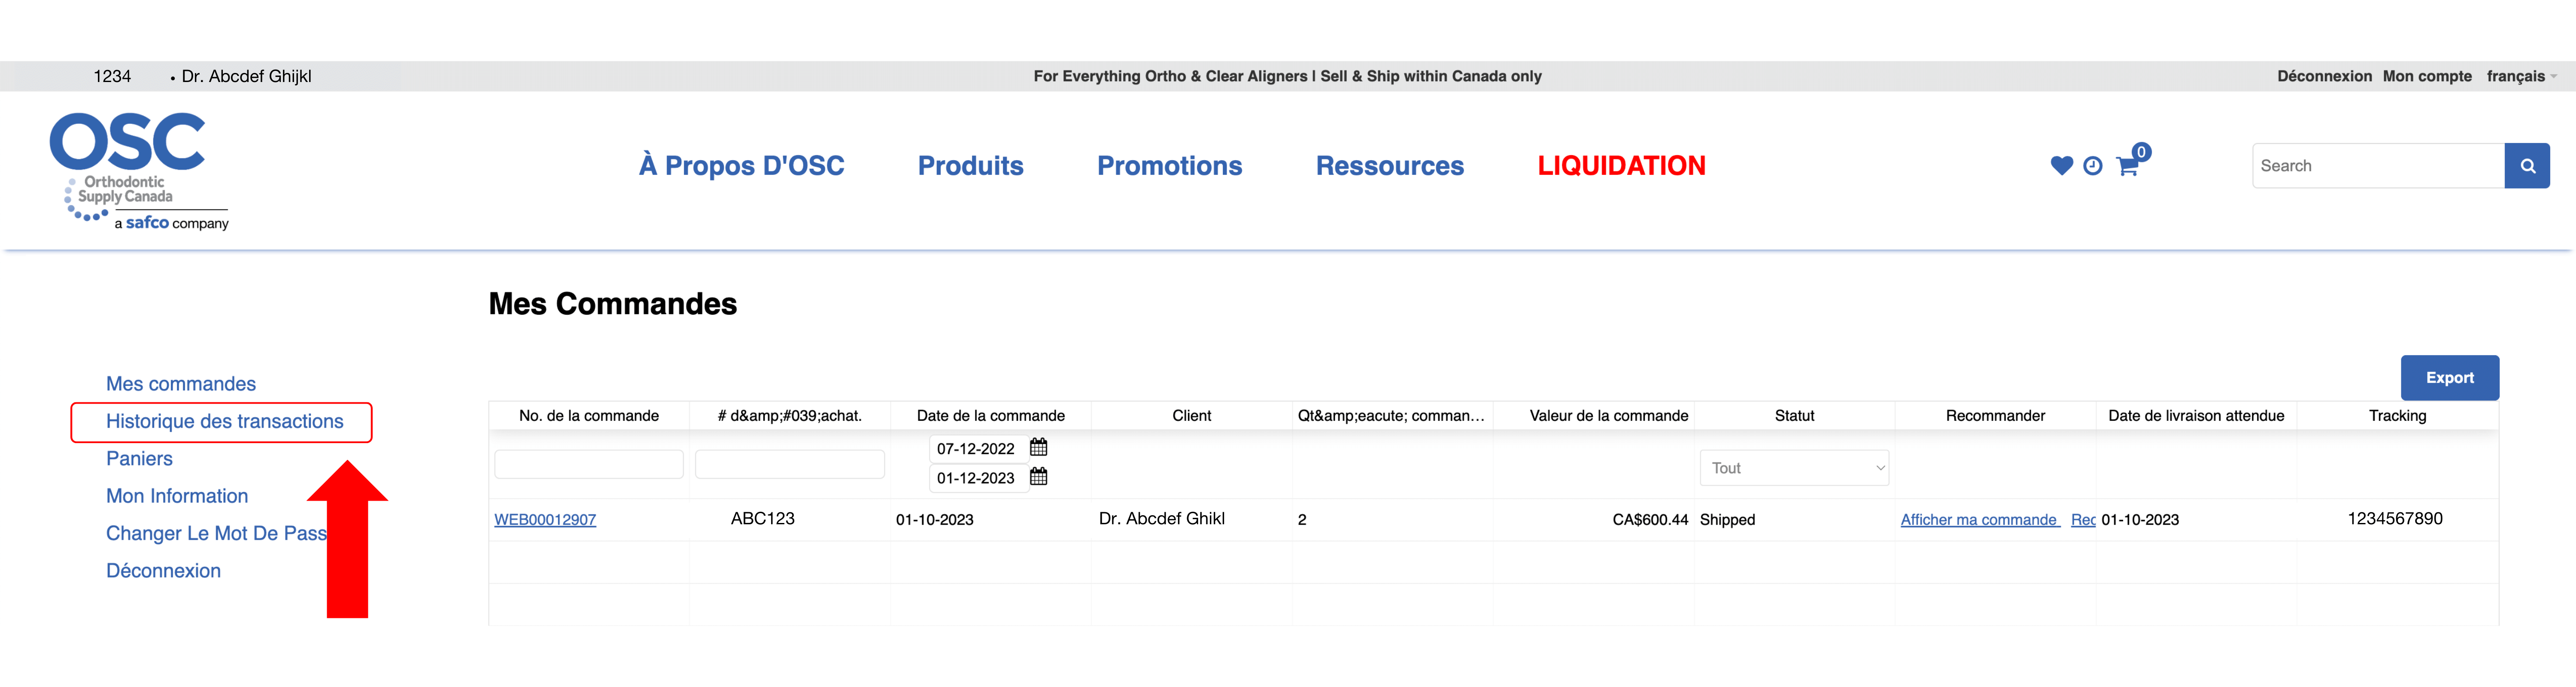This screenshot has width=2576, height=687.
Task: Open order link WEB00012907
Action: pyautogui.click(x=545, y=520)
